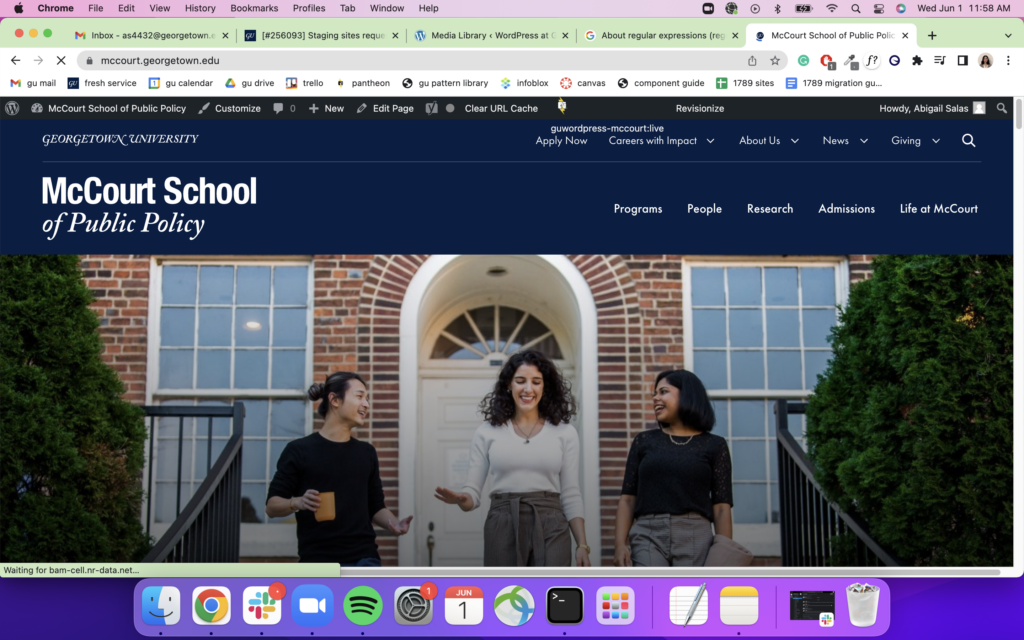Open the Chrome three-dot menu
The height and width of the screenshot is (640, 1024).
tap(1008, 60)
